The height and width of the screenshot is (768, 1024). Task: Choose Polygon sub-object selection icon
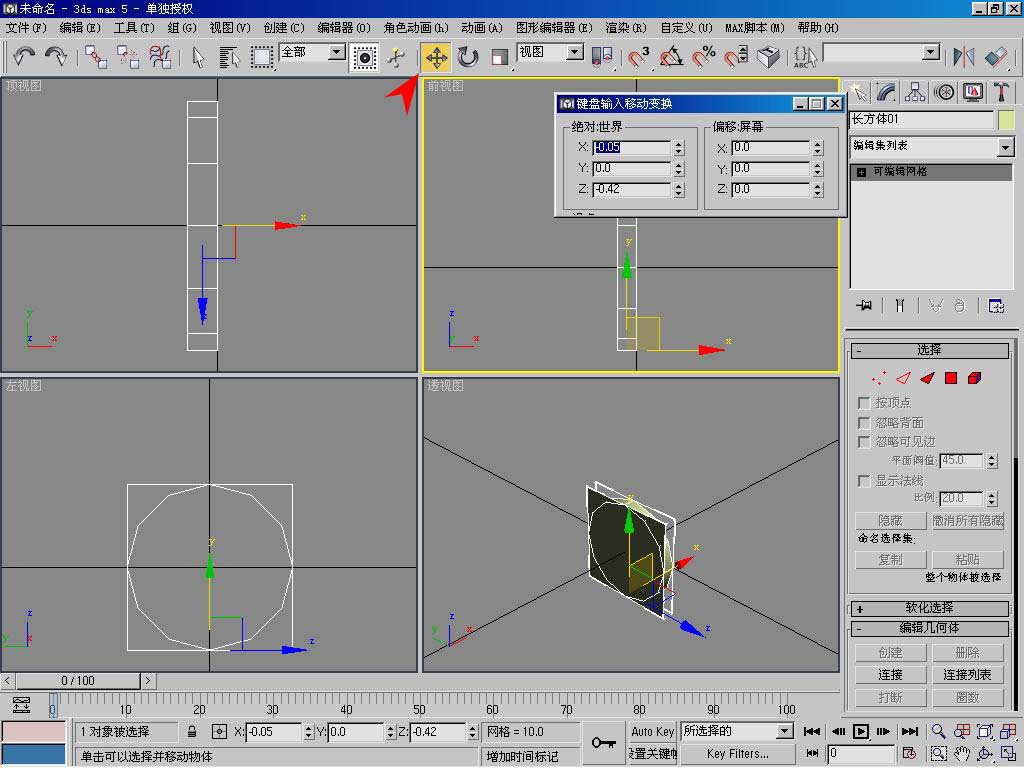click(951, 378)
